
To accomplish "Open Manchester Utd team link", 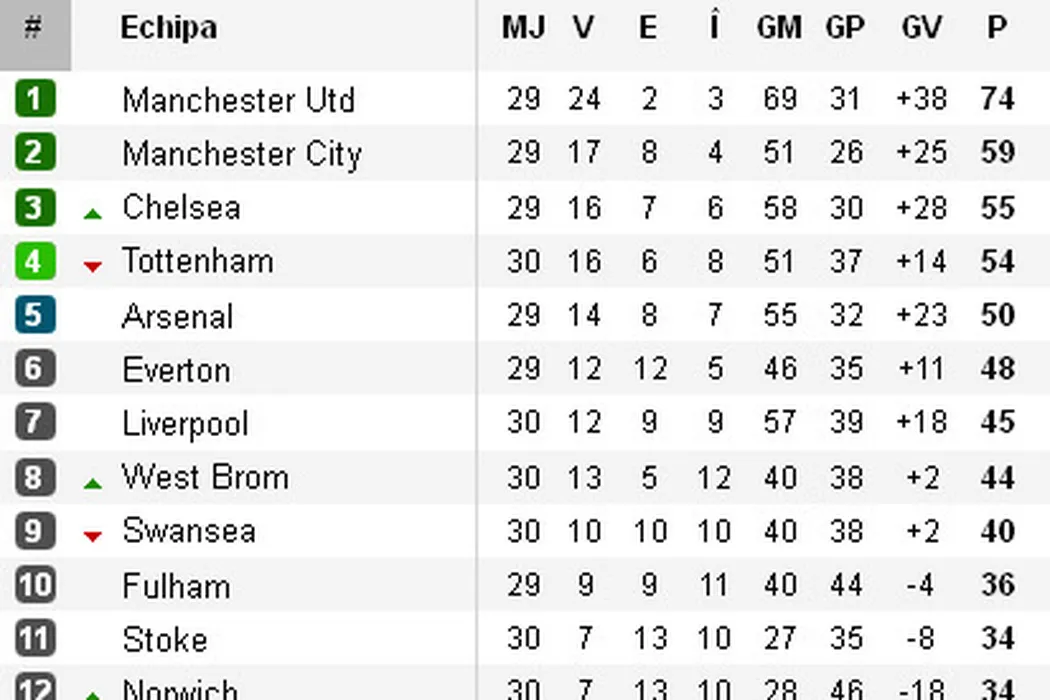I will 238,100.
